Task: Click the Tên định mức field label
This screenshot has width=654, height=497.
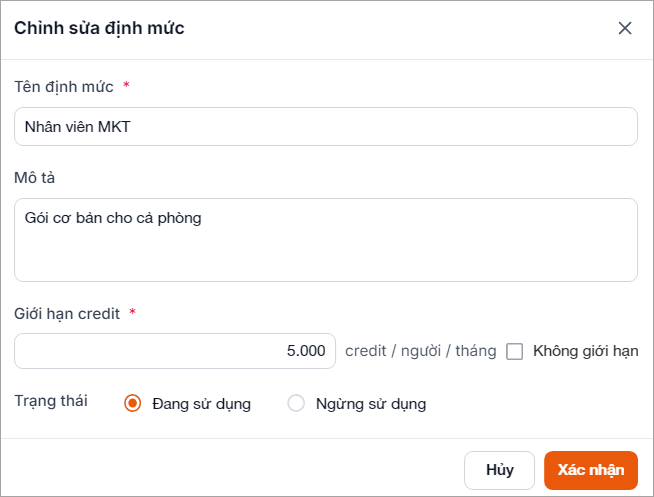Action: (64, 86)
